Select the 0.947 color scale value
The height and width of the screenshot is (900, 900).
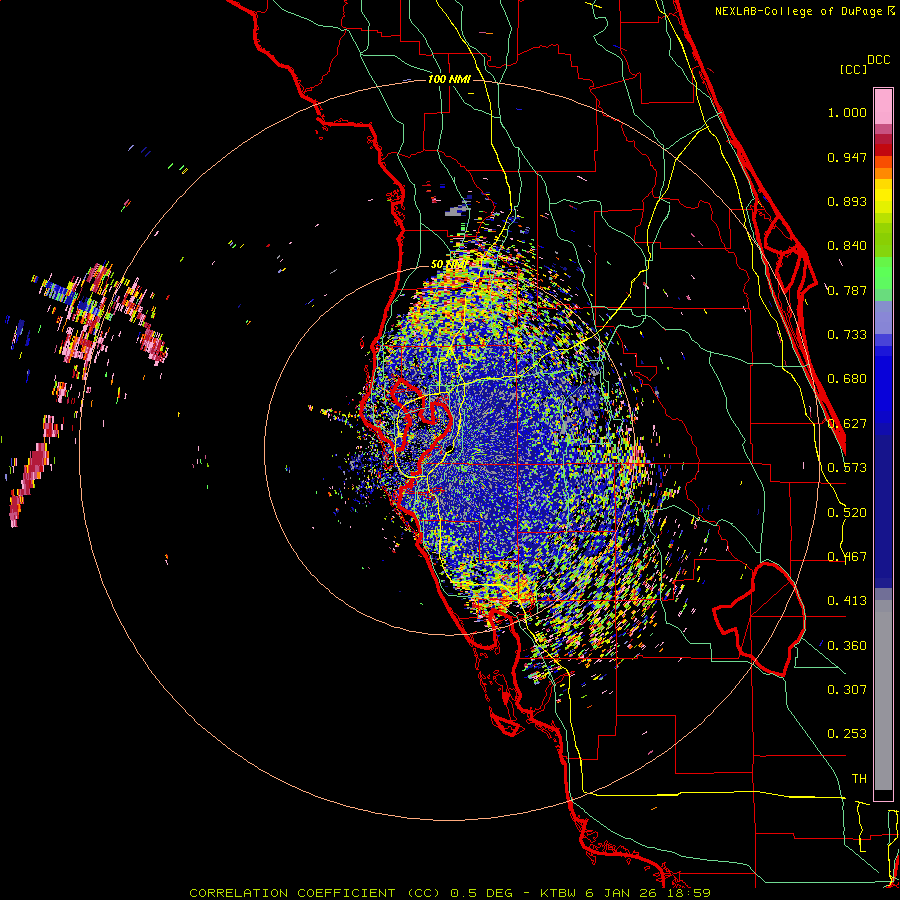[847, 157]
